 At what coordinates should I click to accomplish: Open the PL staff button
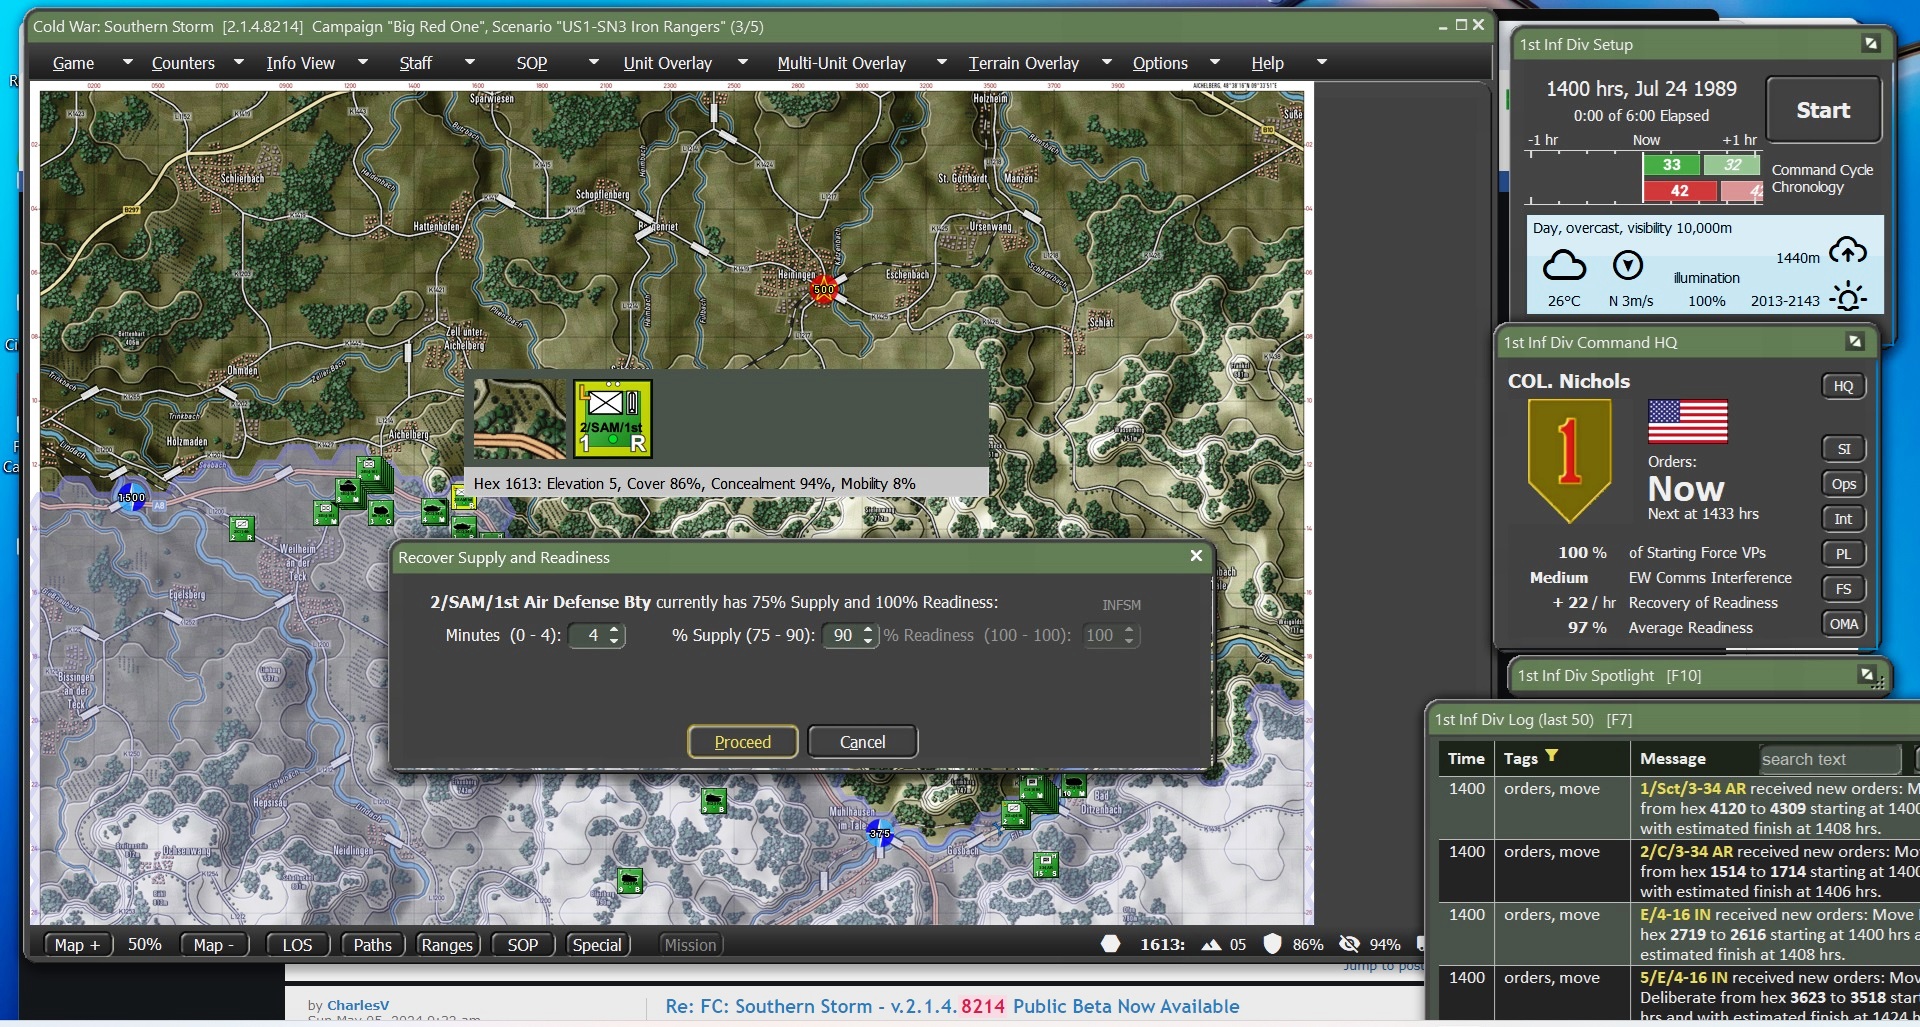[1844, 554]
